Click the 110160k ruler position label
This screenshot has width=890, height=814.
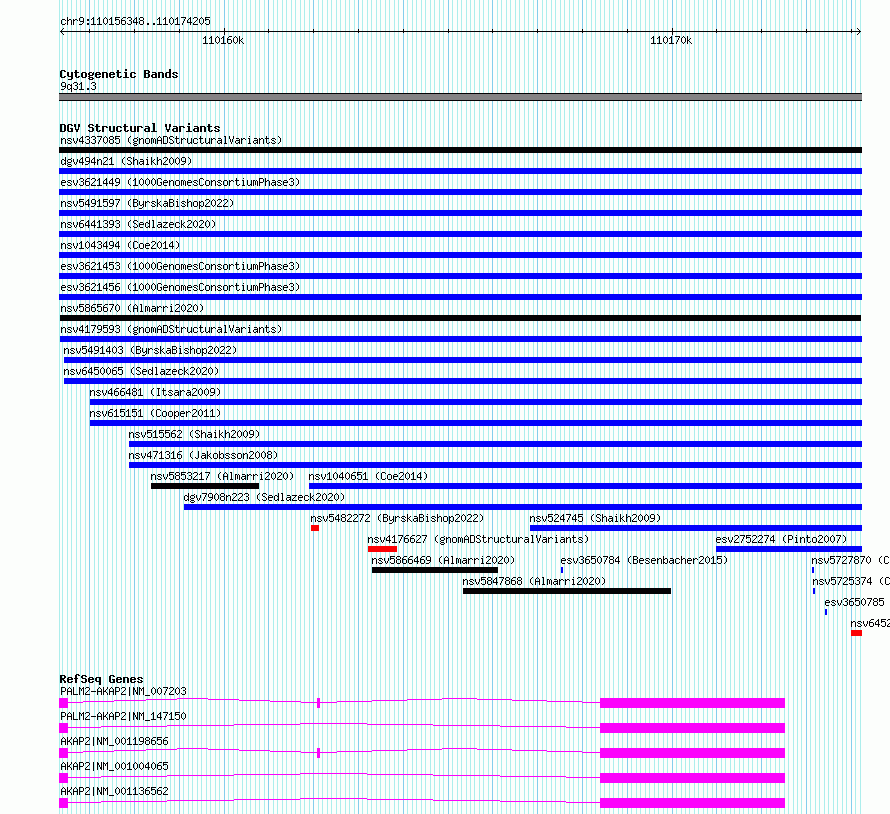point(223,40)
